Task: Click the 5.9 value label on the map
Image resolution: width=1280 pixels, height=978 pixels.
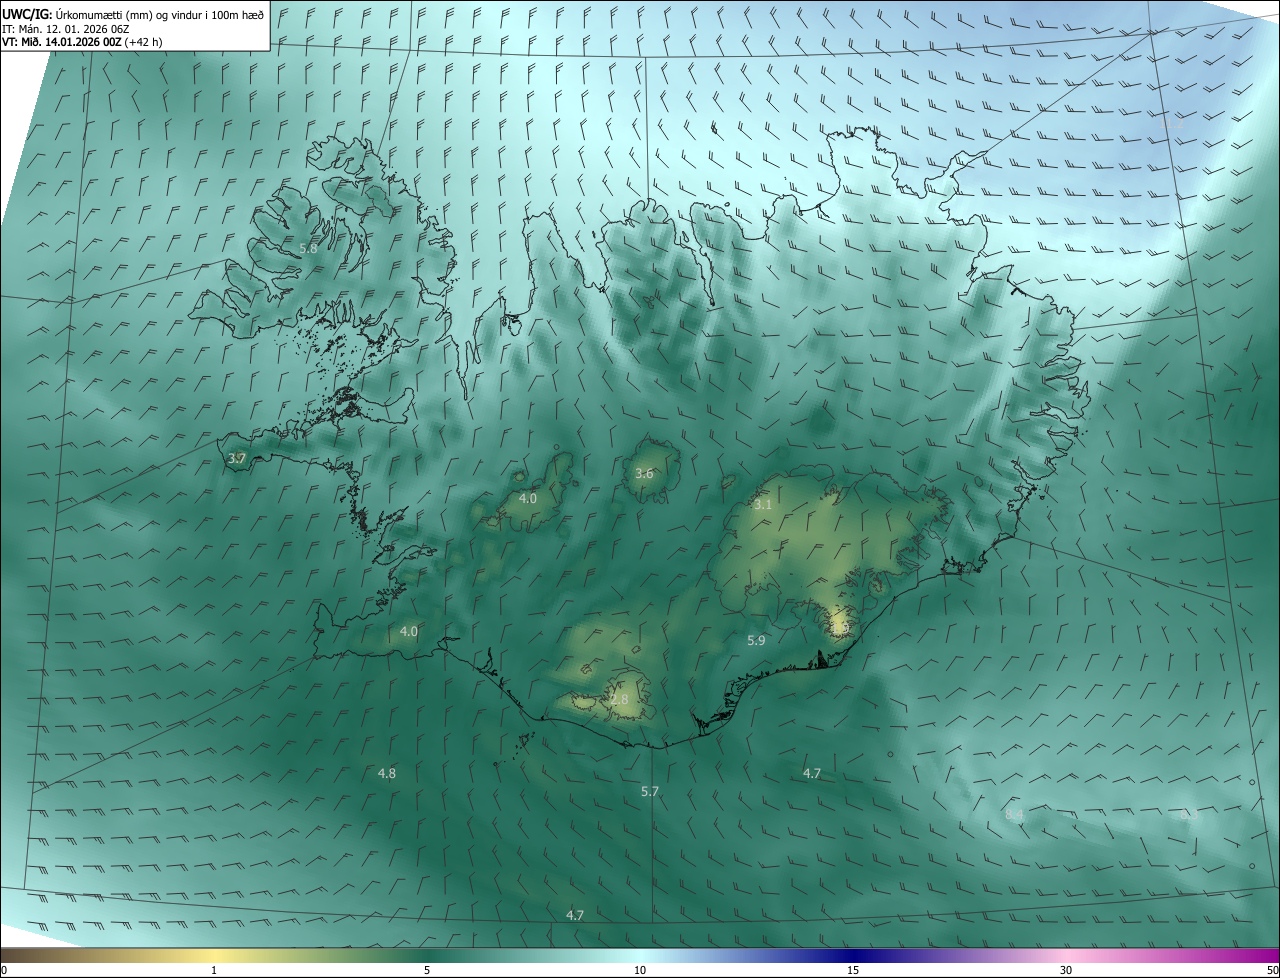Action: pos(756,641)
